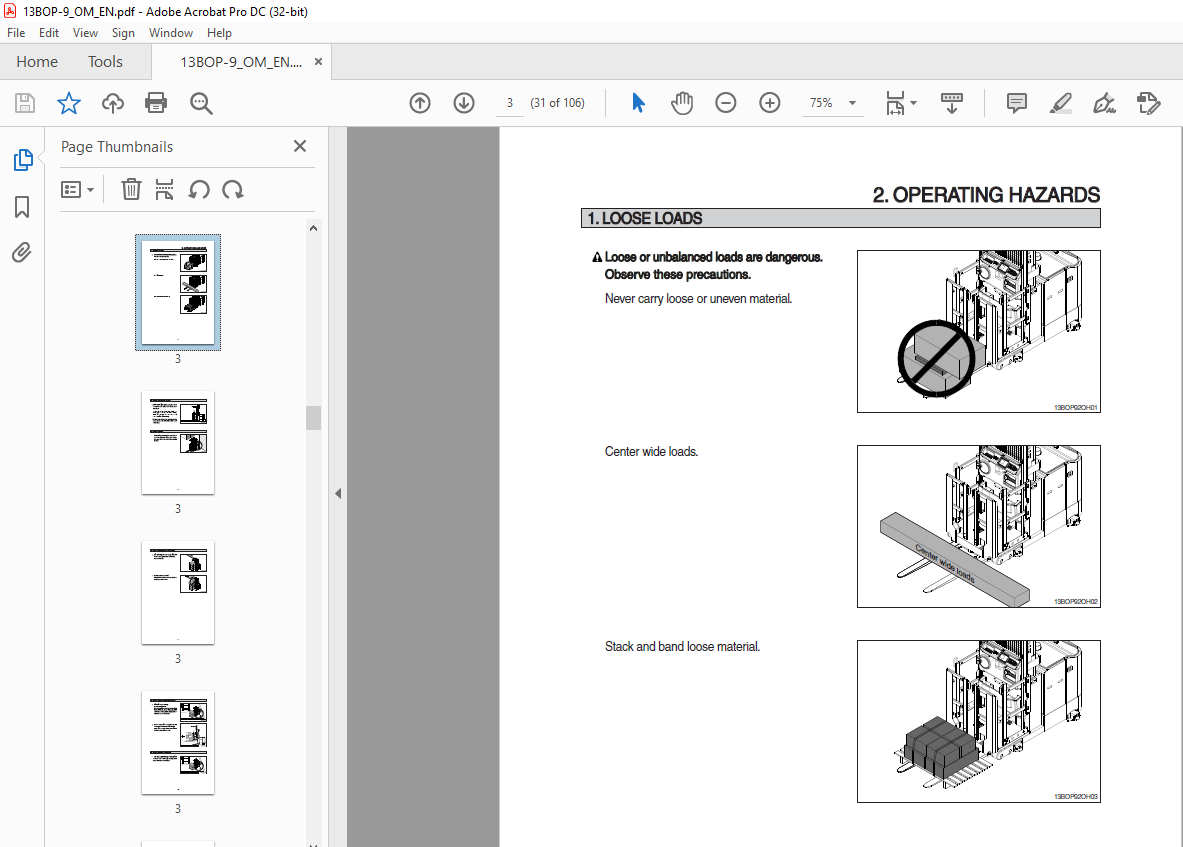Go to previous page arrow

[x=420, y=103]
